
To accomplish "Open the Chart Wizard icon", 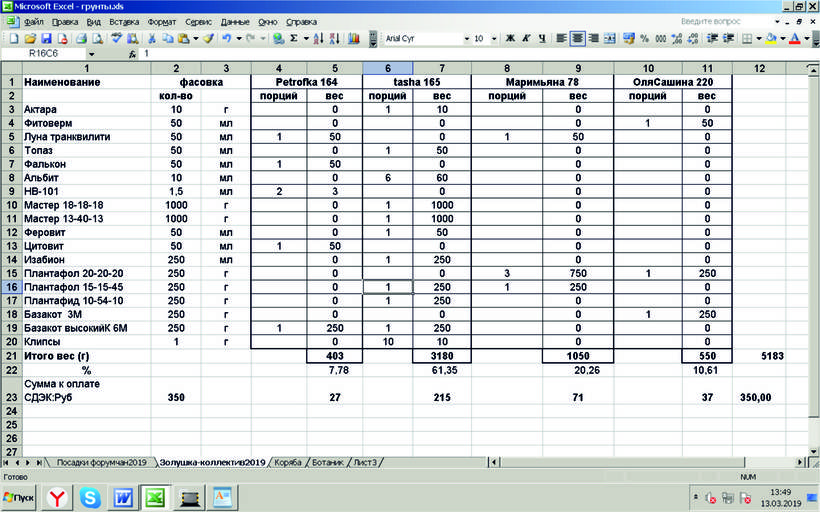I will (x=354, y=38).
